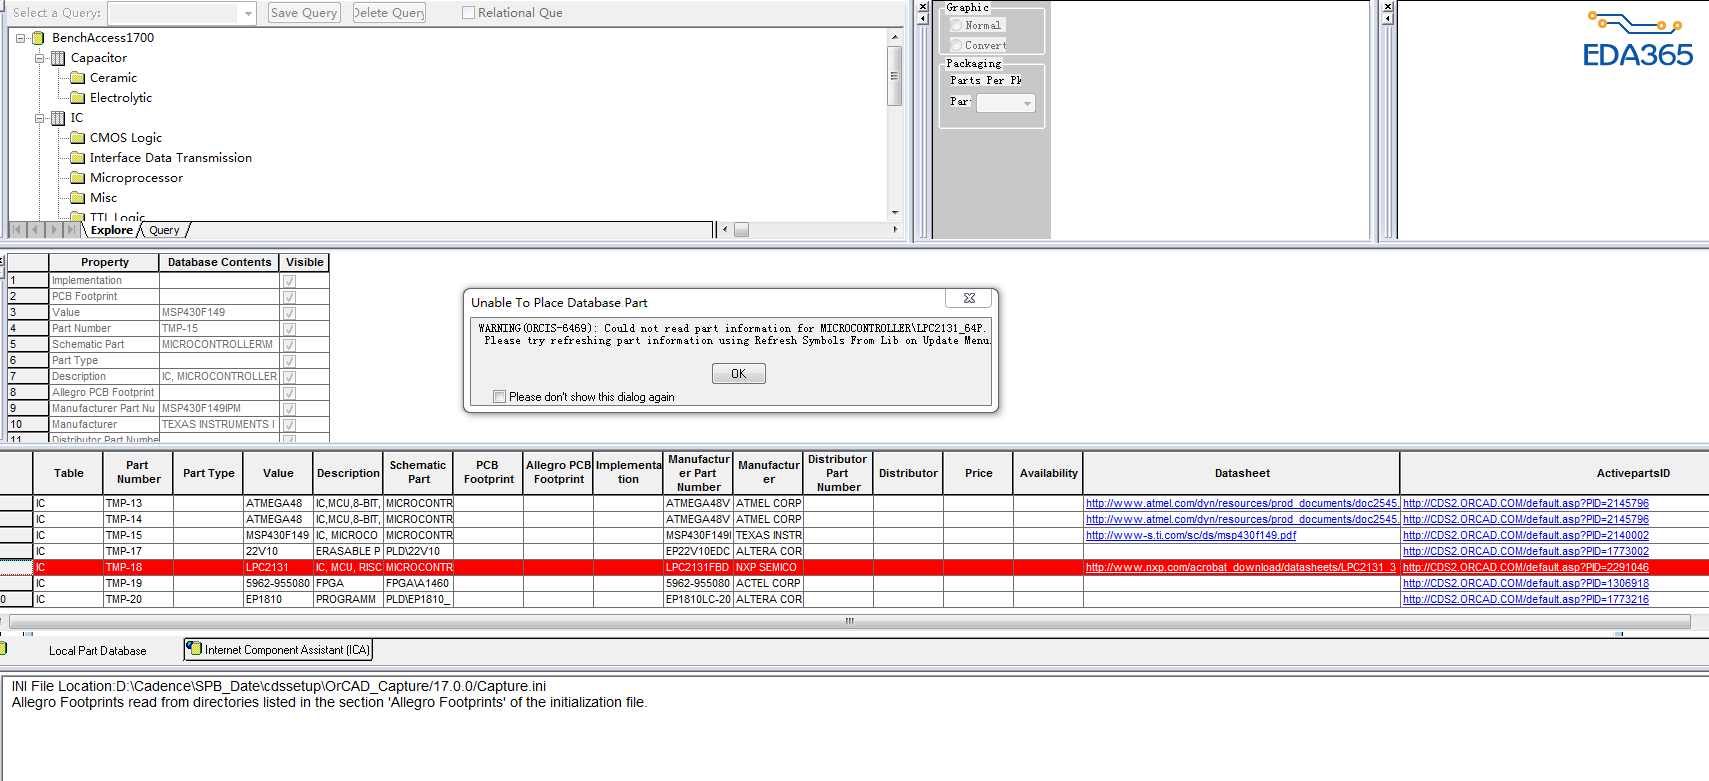
Task: Click the EP1810 value cell
Action: click(x=278, y=600)
